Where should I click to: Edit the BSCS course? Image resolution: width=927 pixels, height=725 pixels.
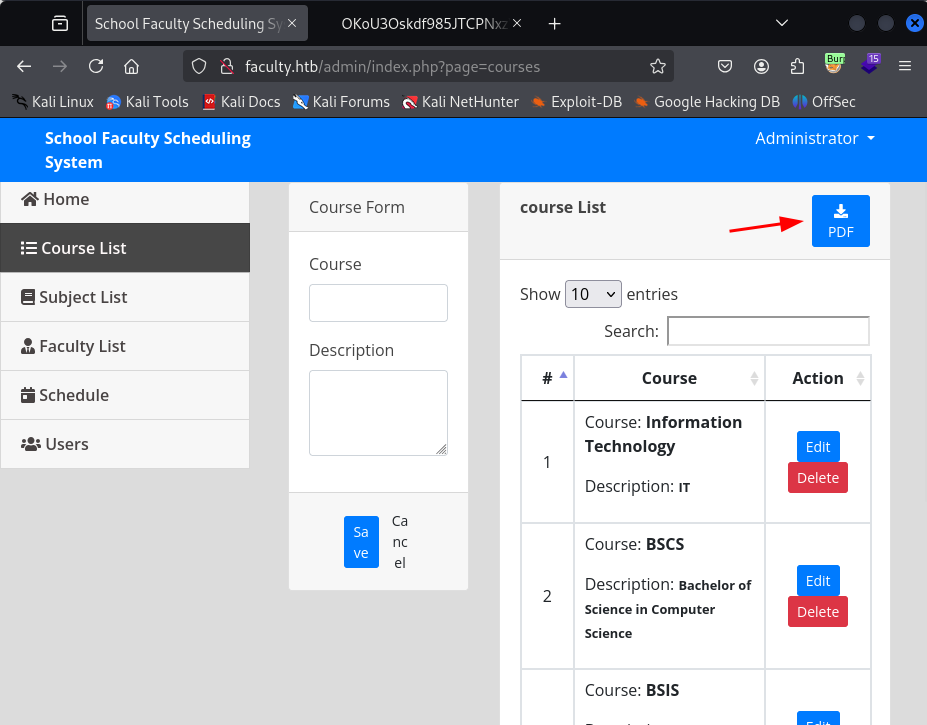(x=818, y=581)
